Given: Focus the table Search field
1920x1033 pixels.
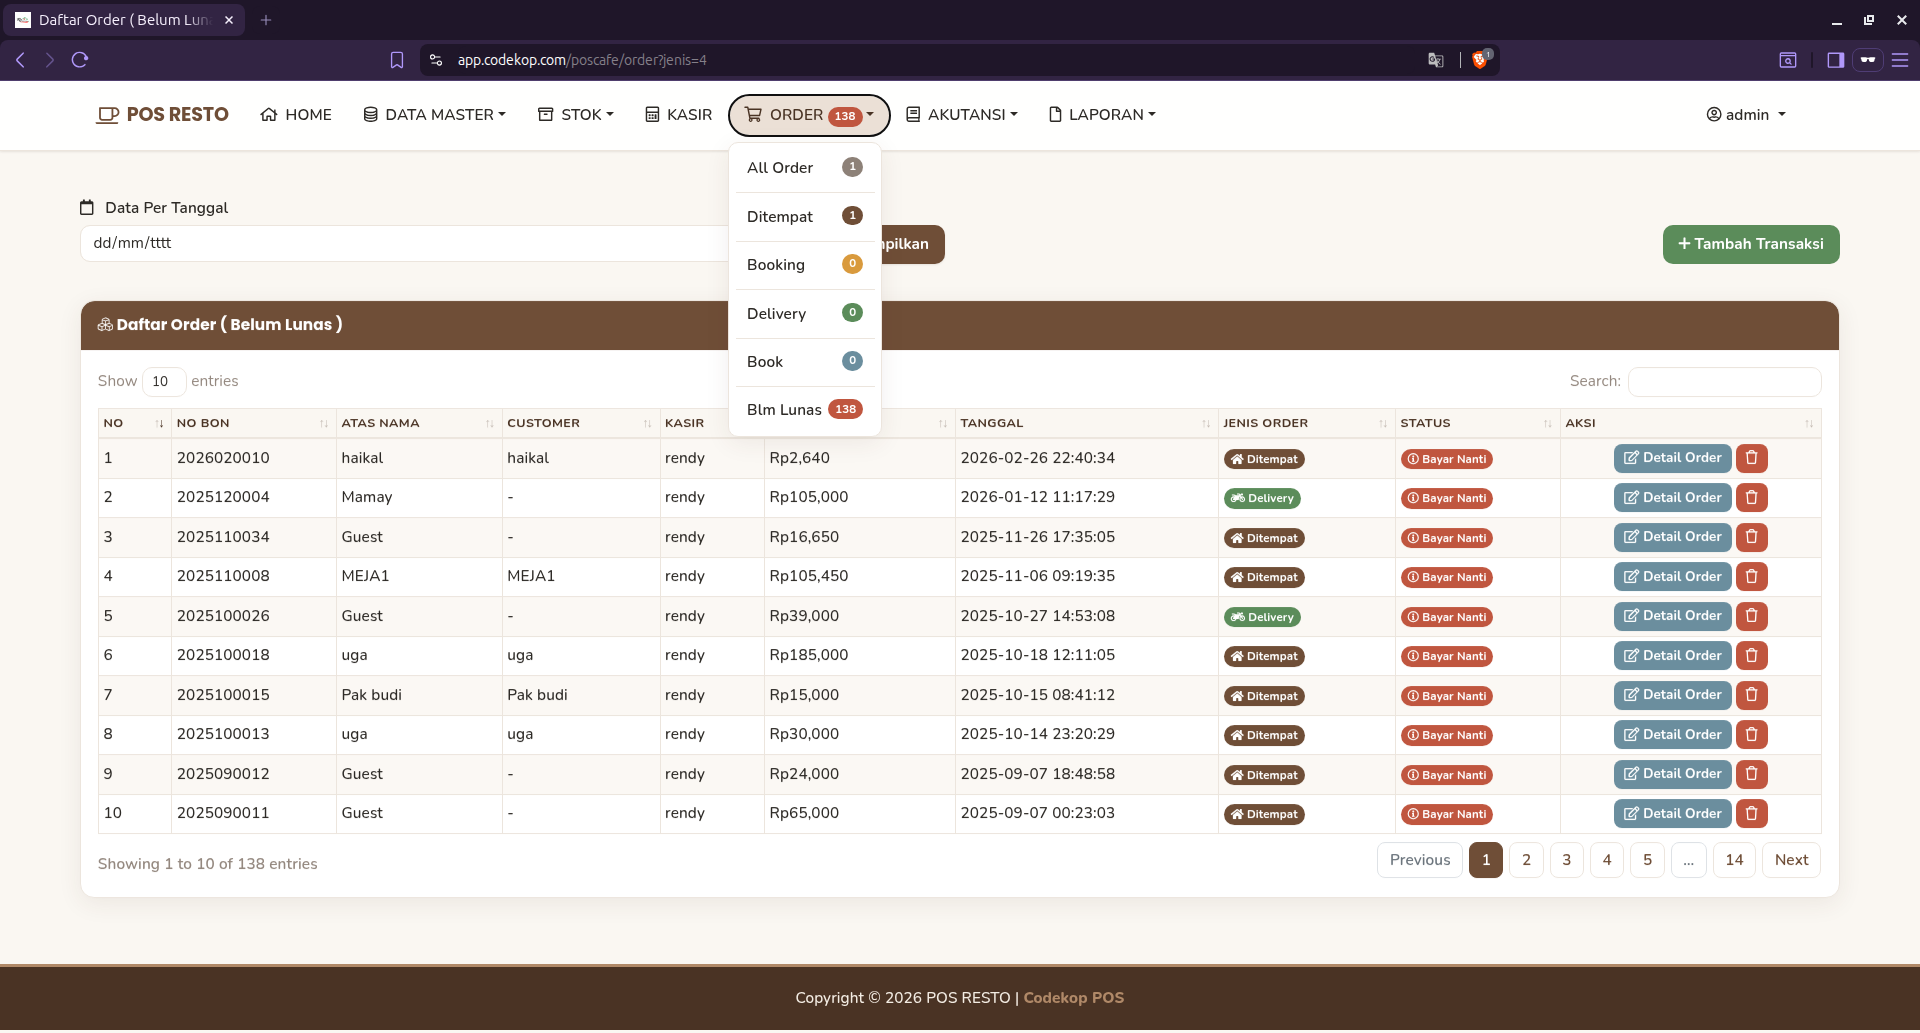Looking at the screenshot, I should [1724, 381].
